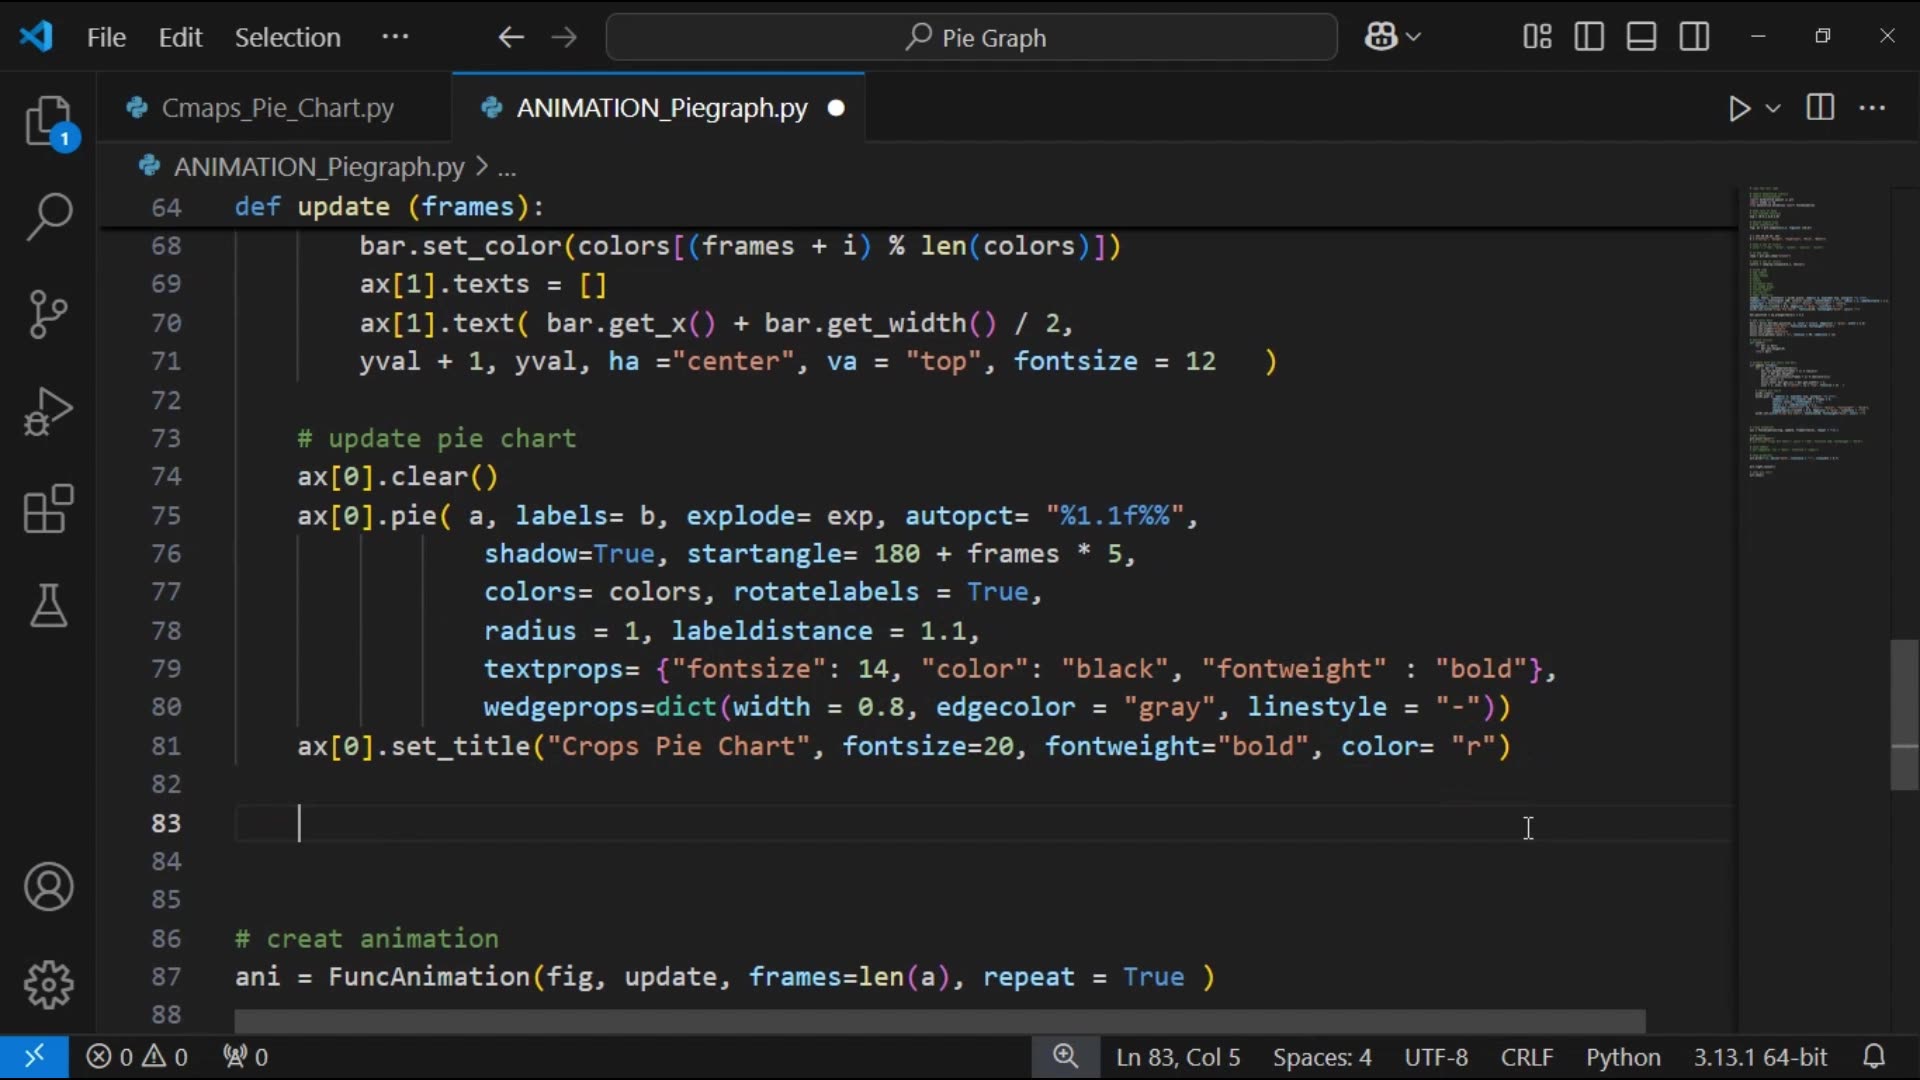Toggle the panel visibility
The height and width of the screenshot is (1080, 1920).
(1641, 36)
